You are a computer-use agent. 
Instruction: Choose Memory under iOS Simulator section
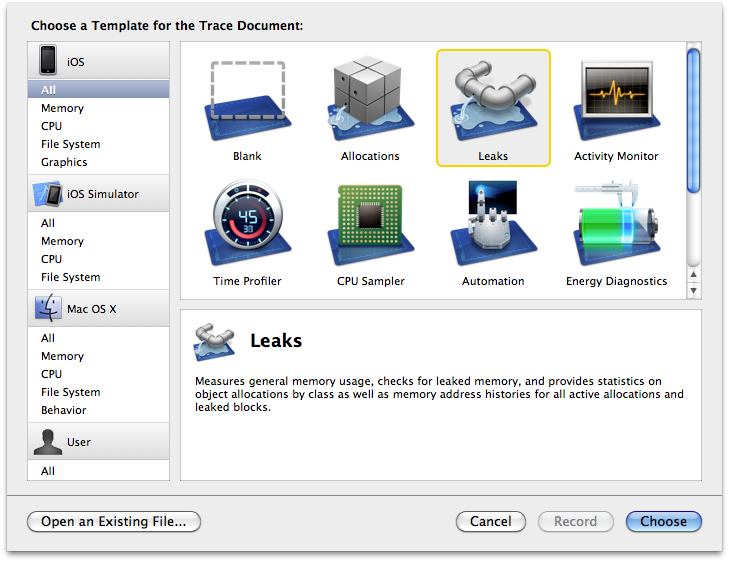(99, 241)
